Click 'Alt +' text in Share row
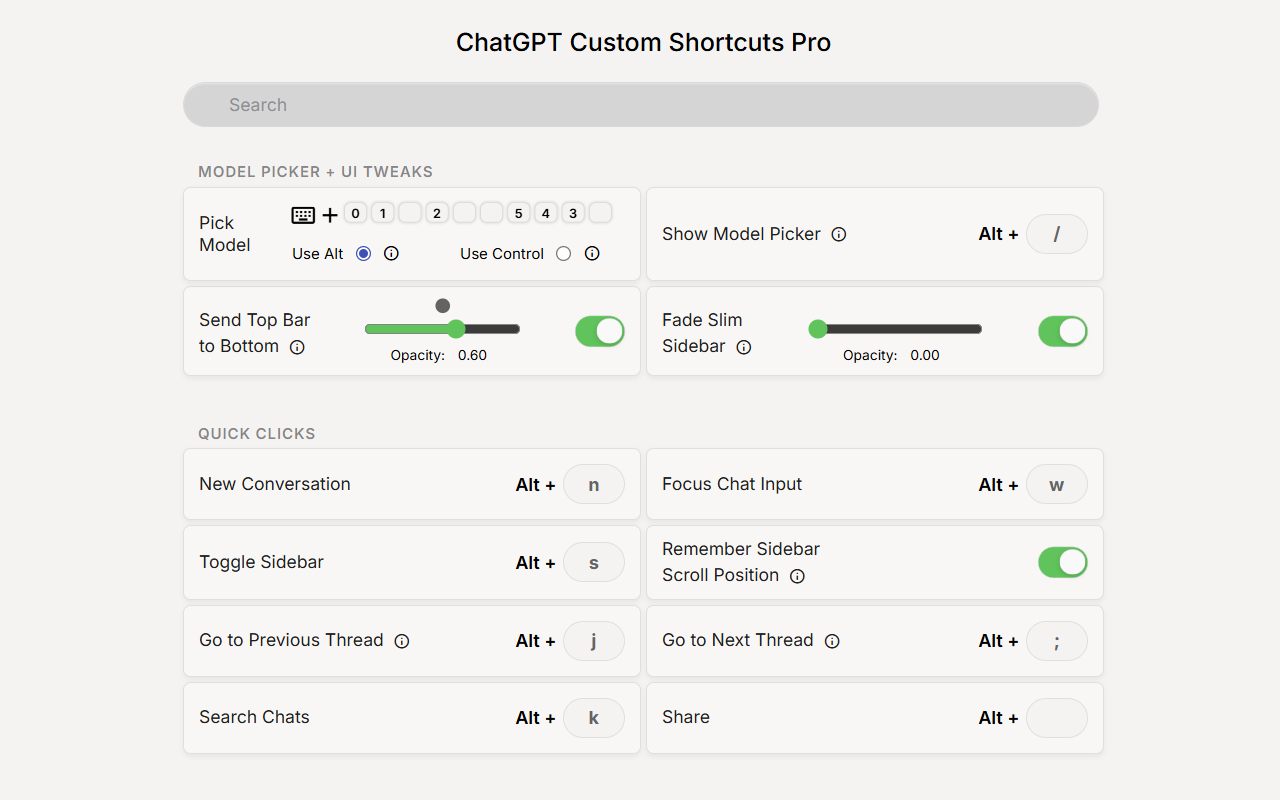This screenshot has height=800, width=1280. [x=998, y=718]
